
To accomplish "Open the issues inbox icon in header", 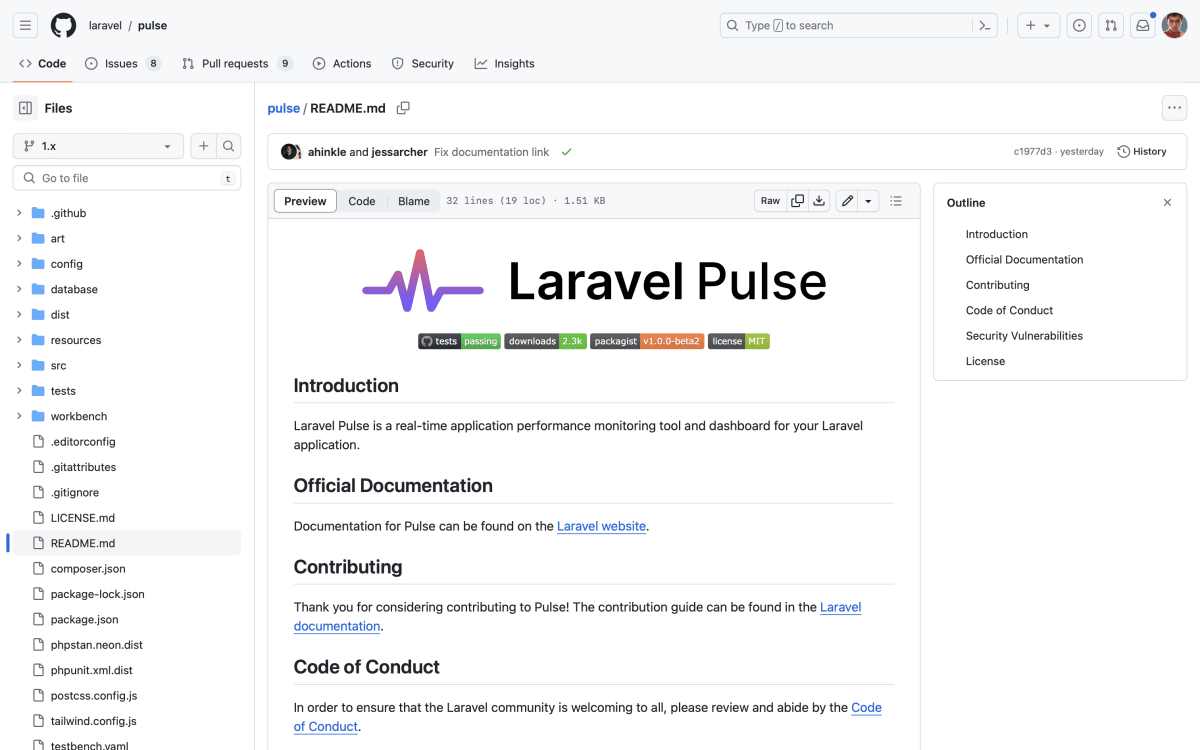I will click(x=1079, y=26).
